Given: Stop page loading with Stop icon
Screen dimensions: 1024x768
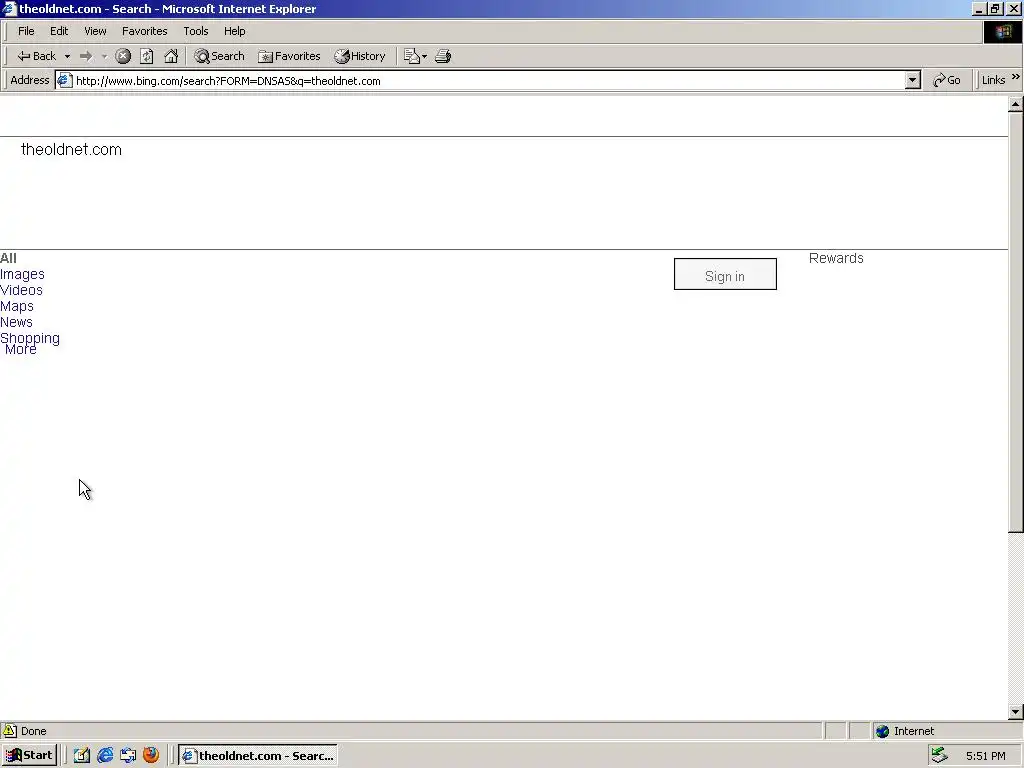Looking at the screenshot, I should click(123, 56).
